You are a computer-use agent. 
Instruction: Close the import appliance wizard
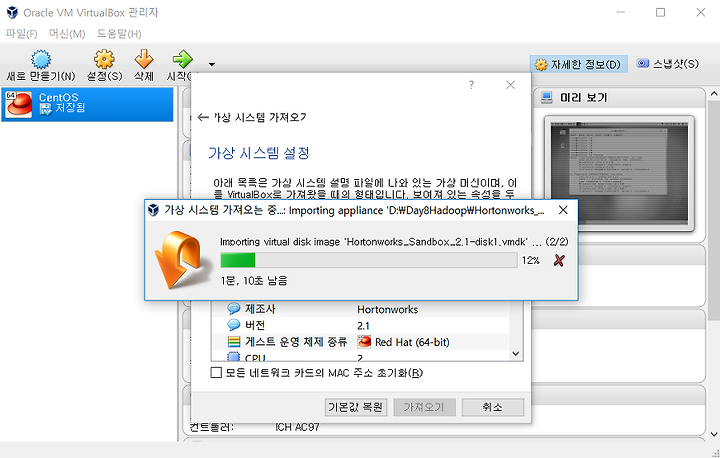[510, 85]
